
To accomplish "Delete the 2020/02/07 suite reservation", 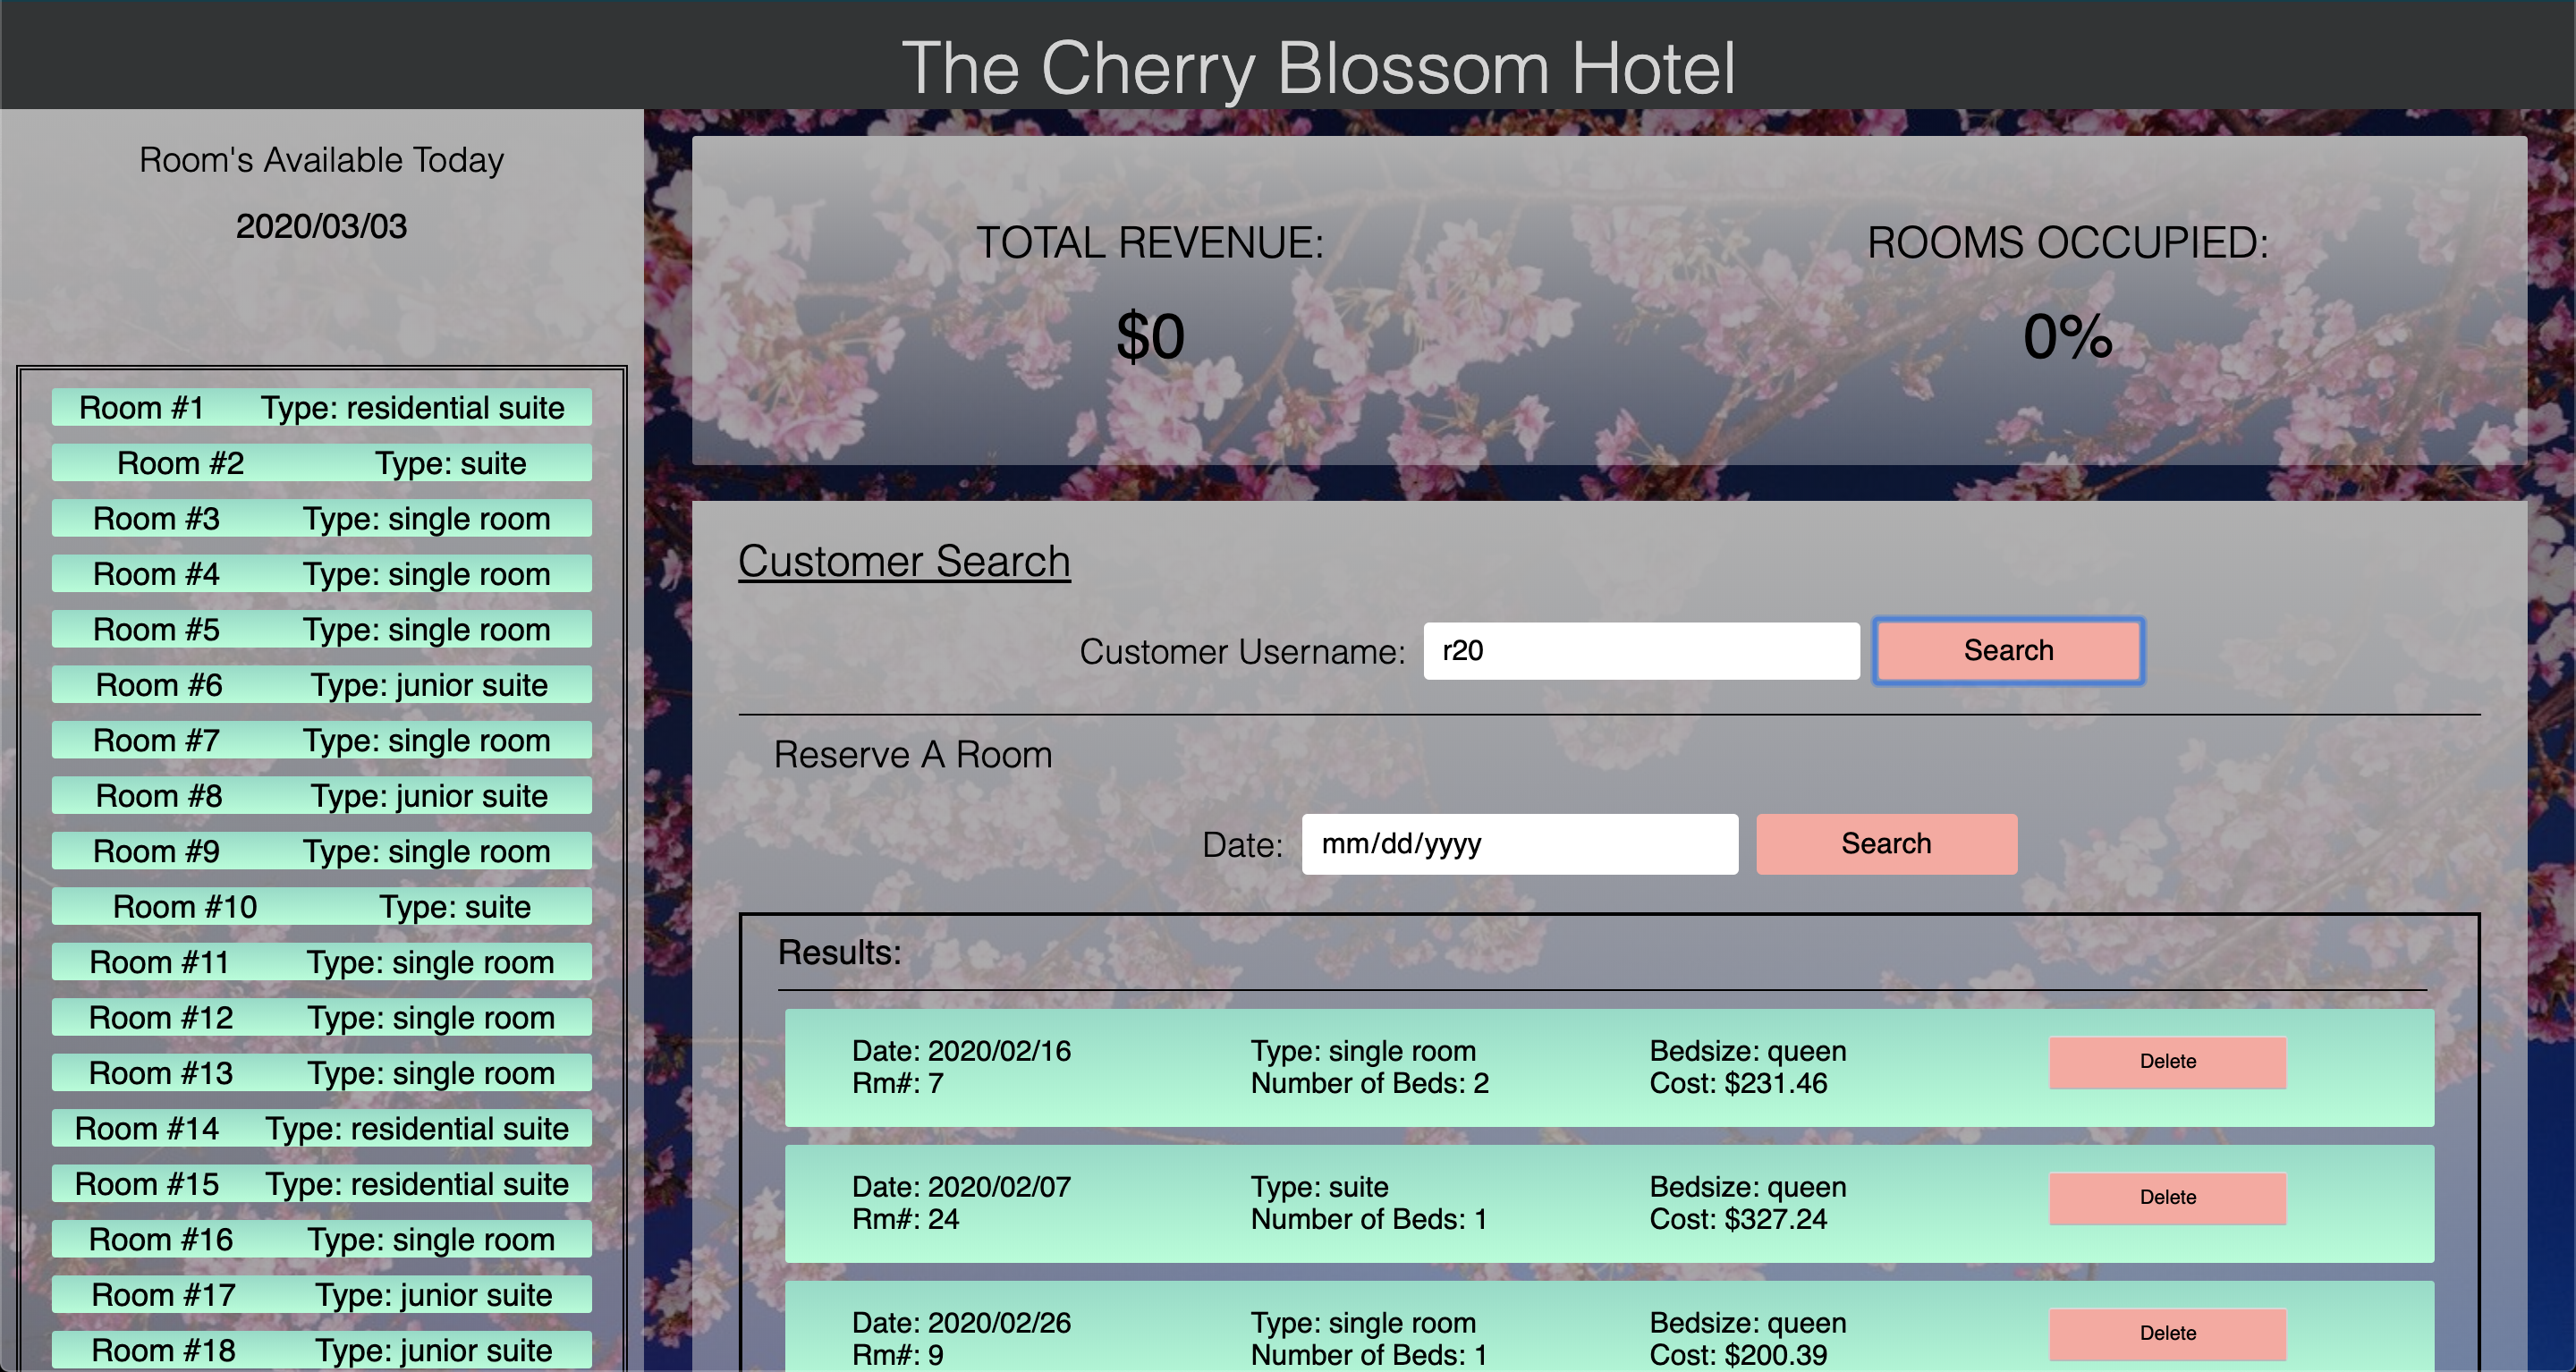I will pos(2167,1198).
